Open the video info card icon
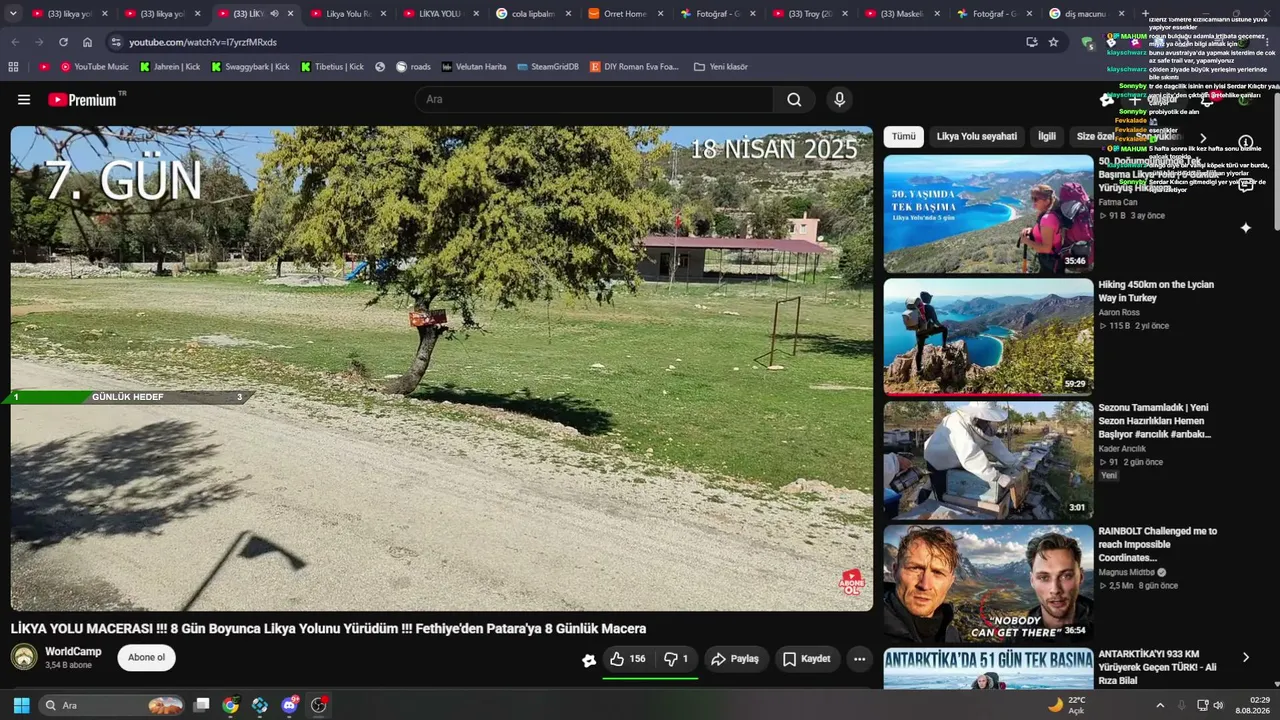This screenshot has width=1280, height=720. (x=1245, y=142)
